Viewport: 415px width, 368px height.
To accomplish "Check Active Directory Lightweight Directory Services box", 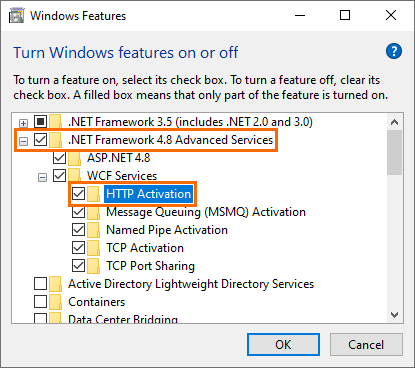I will (40, 284).
